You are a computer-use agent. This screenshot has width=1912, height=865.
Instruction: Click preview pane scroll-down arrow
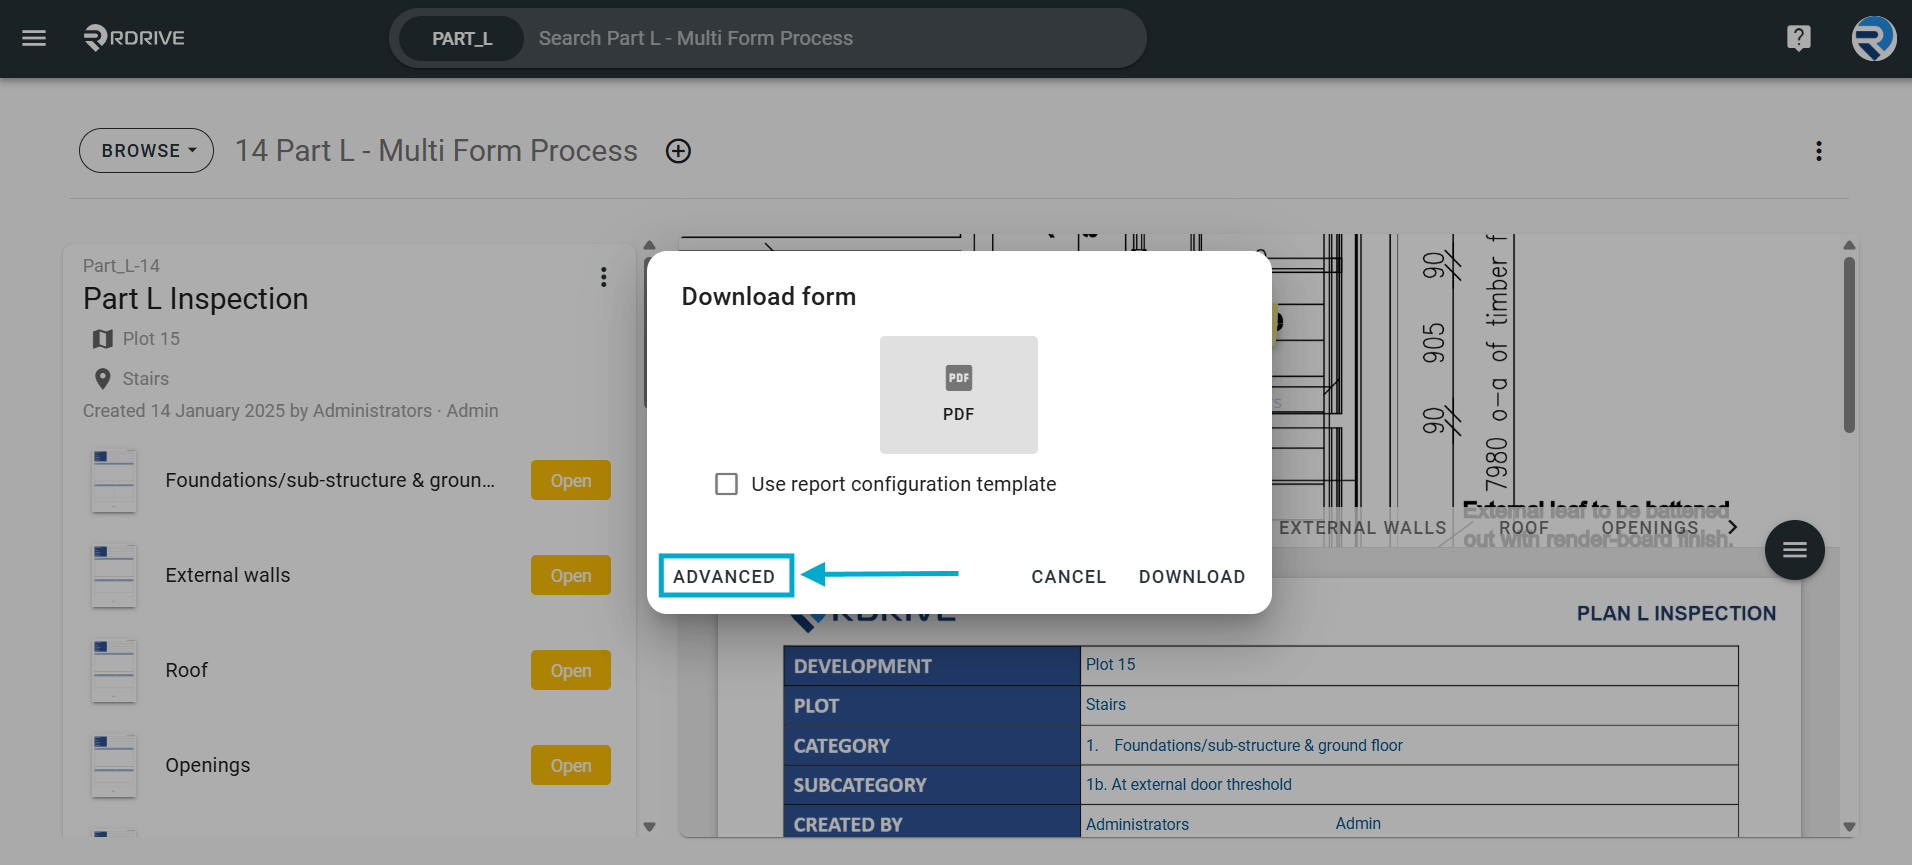(x=1849, y=827)
